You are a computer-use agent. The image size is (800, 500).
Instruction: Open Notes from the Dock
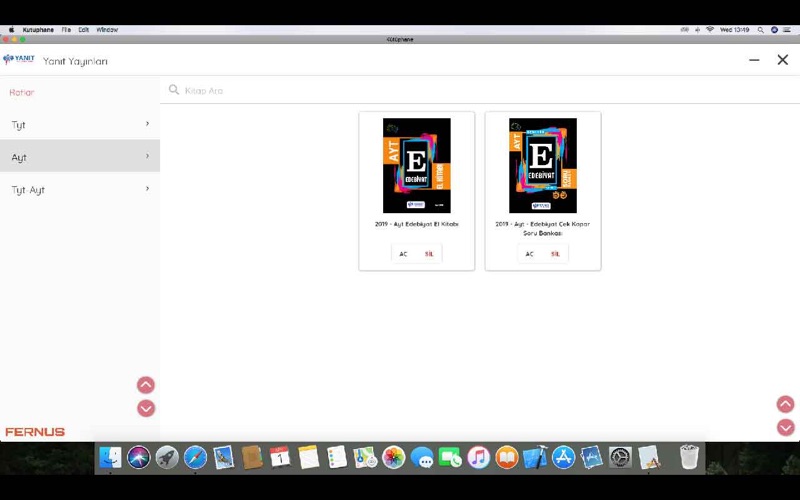click(309, 457)
